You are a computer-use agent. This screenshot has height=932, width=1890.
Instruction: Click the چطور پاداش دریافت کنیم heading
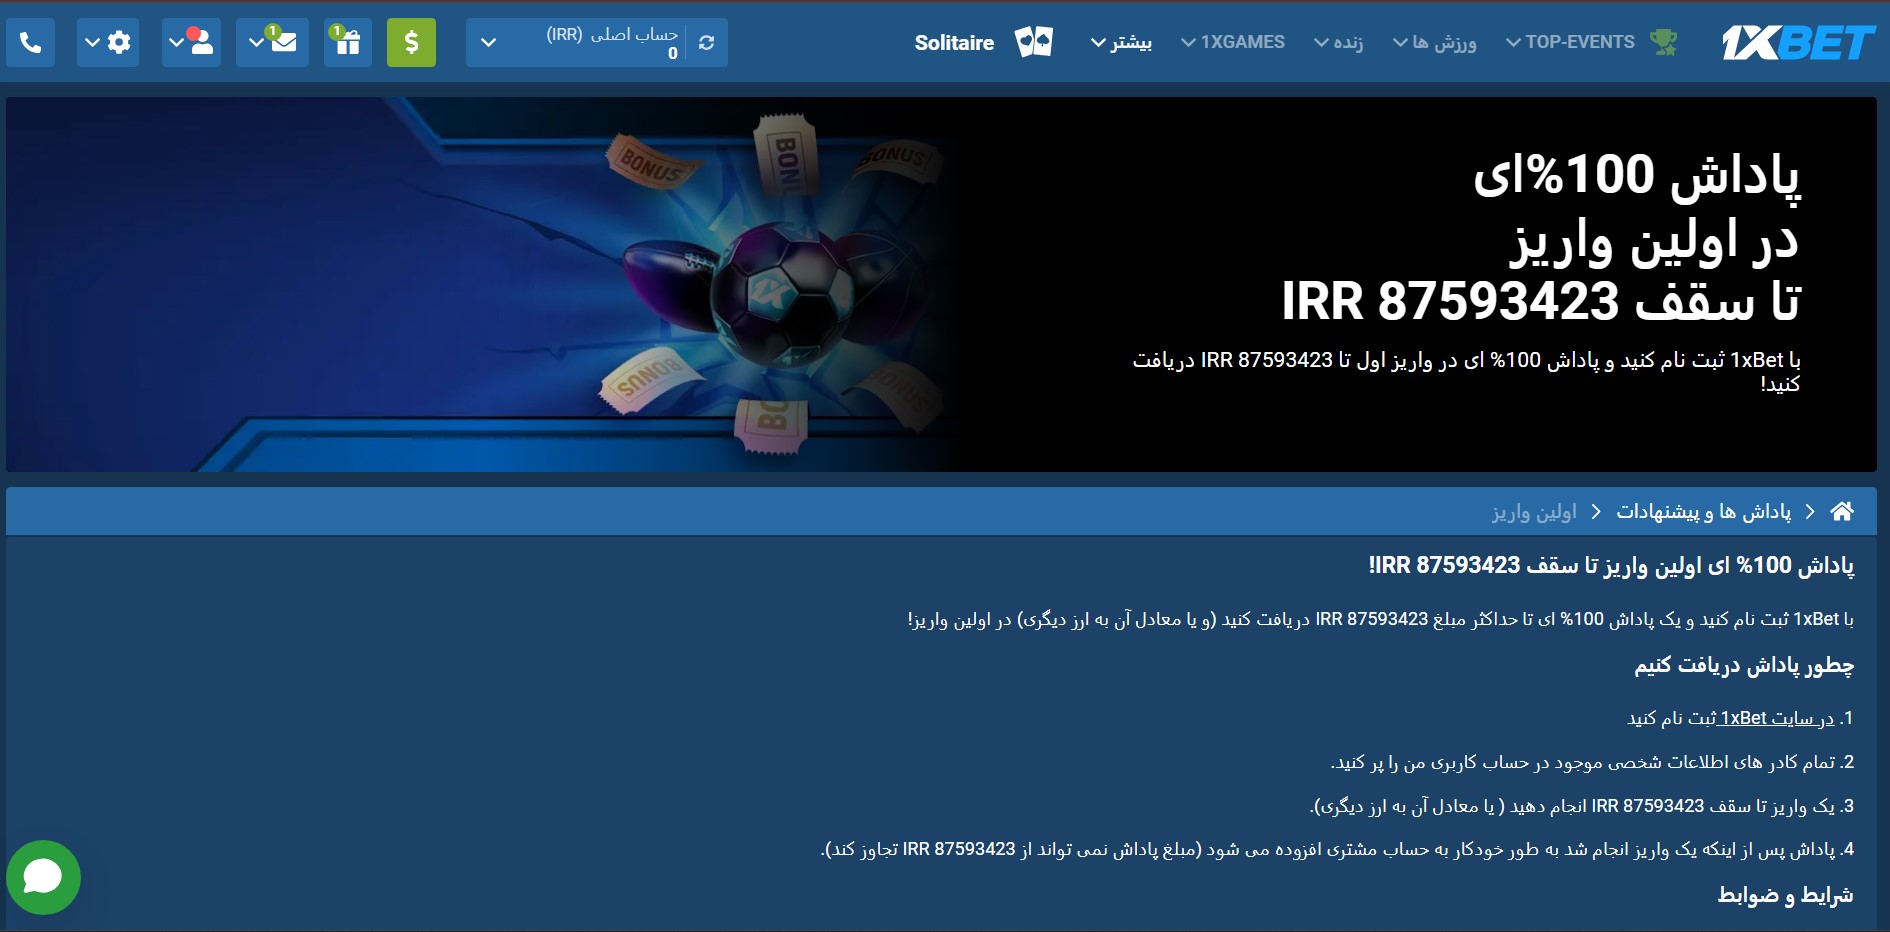pyautogui.click(x=1744, y=666)
